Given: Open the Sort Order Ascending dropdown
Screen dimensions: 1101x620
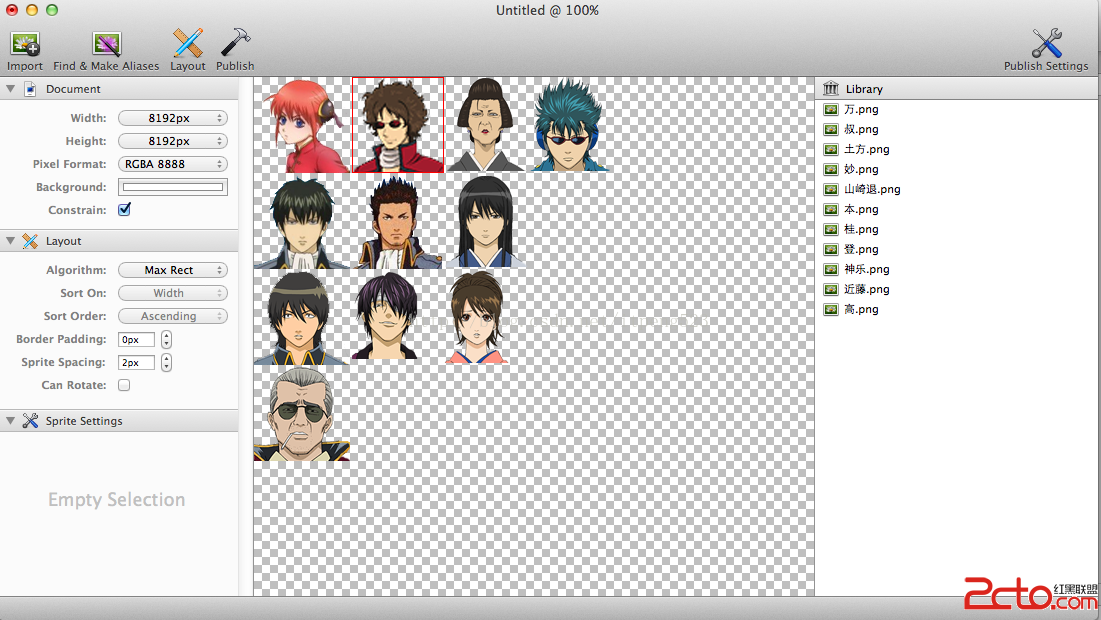Looking at the screenshot, I should click(172, 316).
